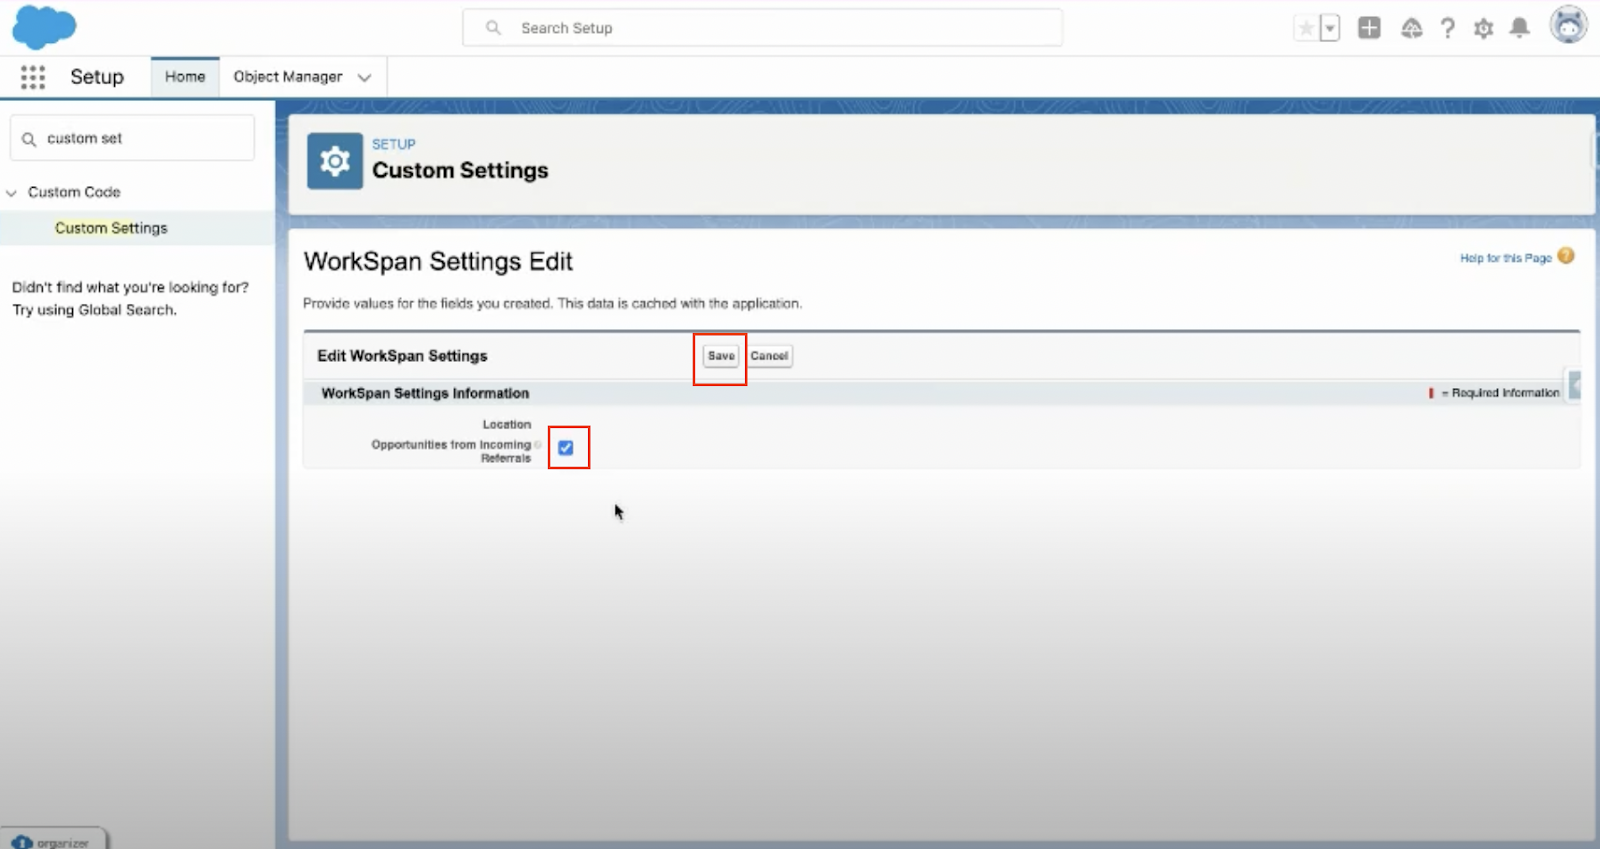1600x849 pixels.
Task: Open the Help for this Page link
Action: click(x=1505, y=258)
